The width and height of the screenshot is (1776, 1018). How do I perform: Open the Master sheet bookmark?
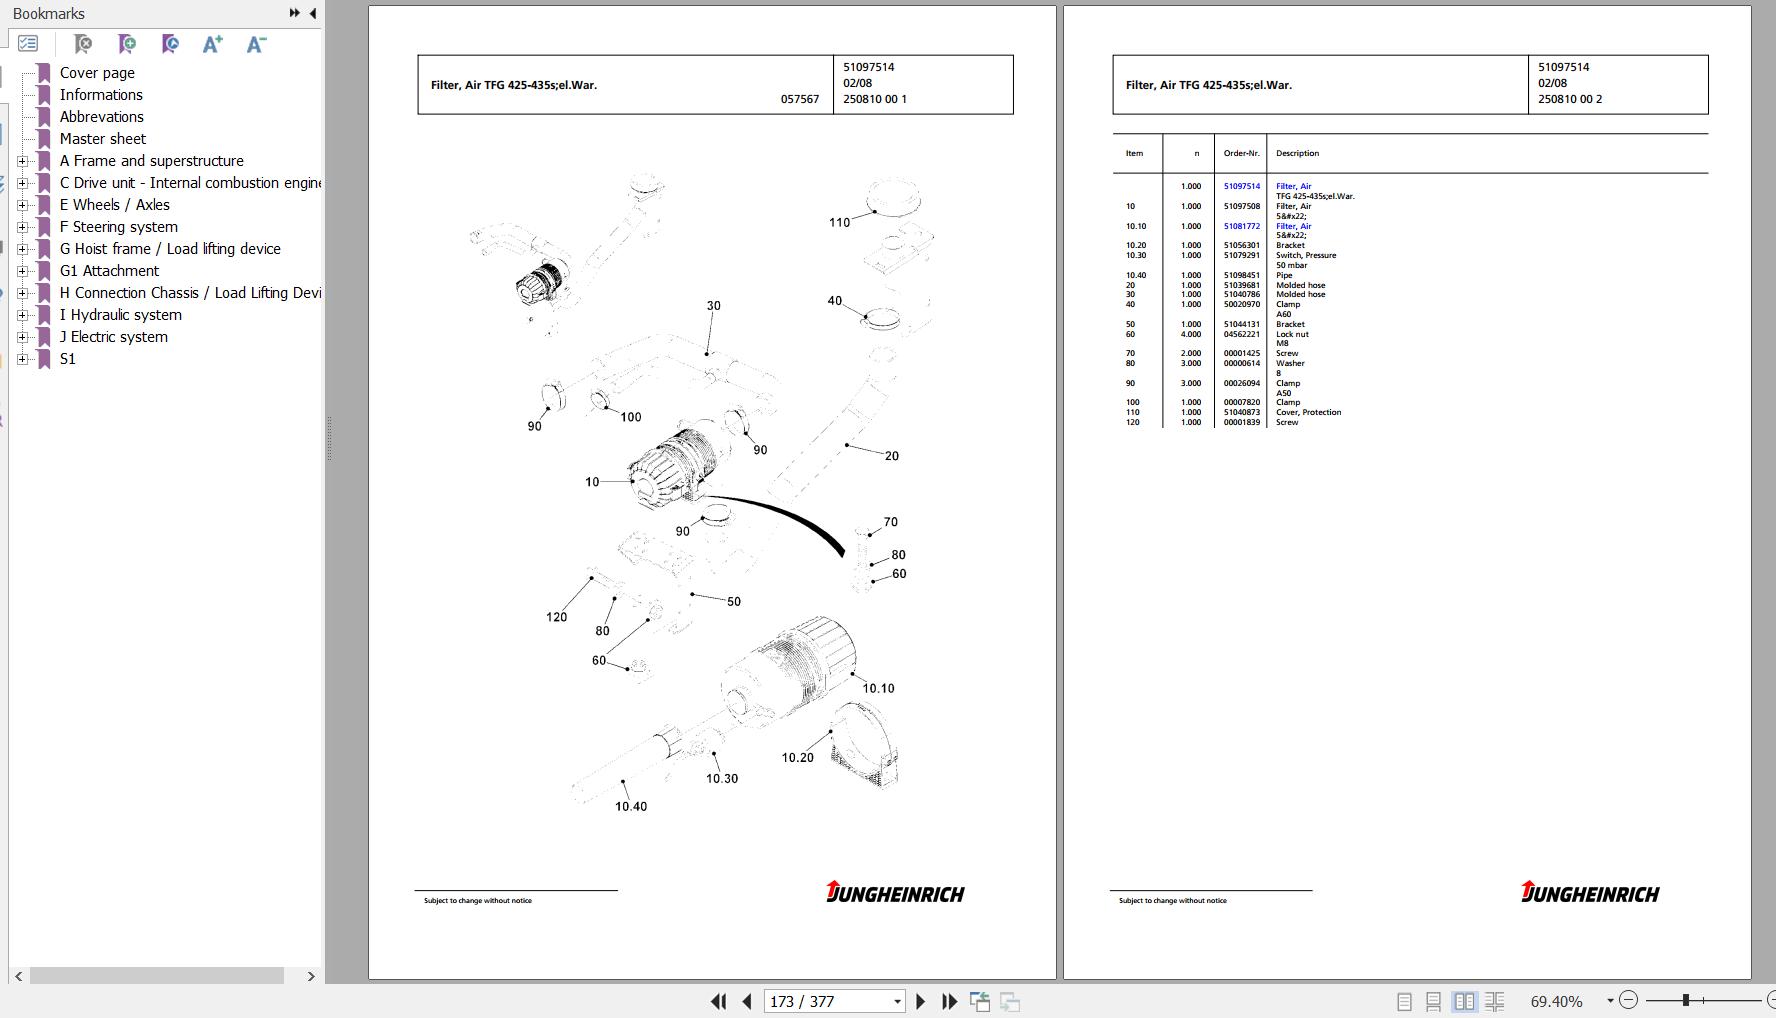tap(103, 139)
